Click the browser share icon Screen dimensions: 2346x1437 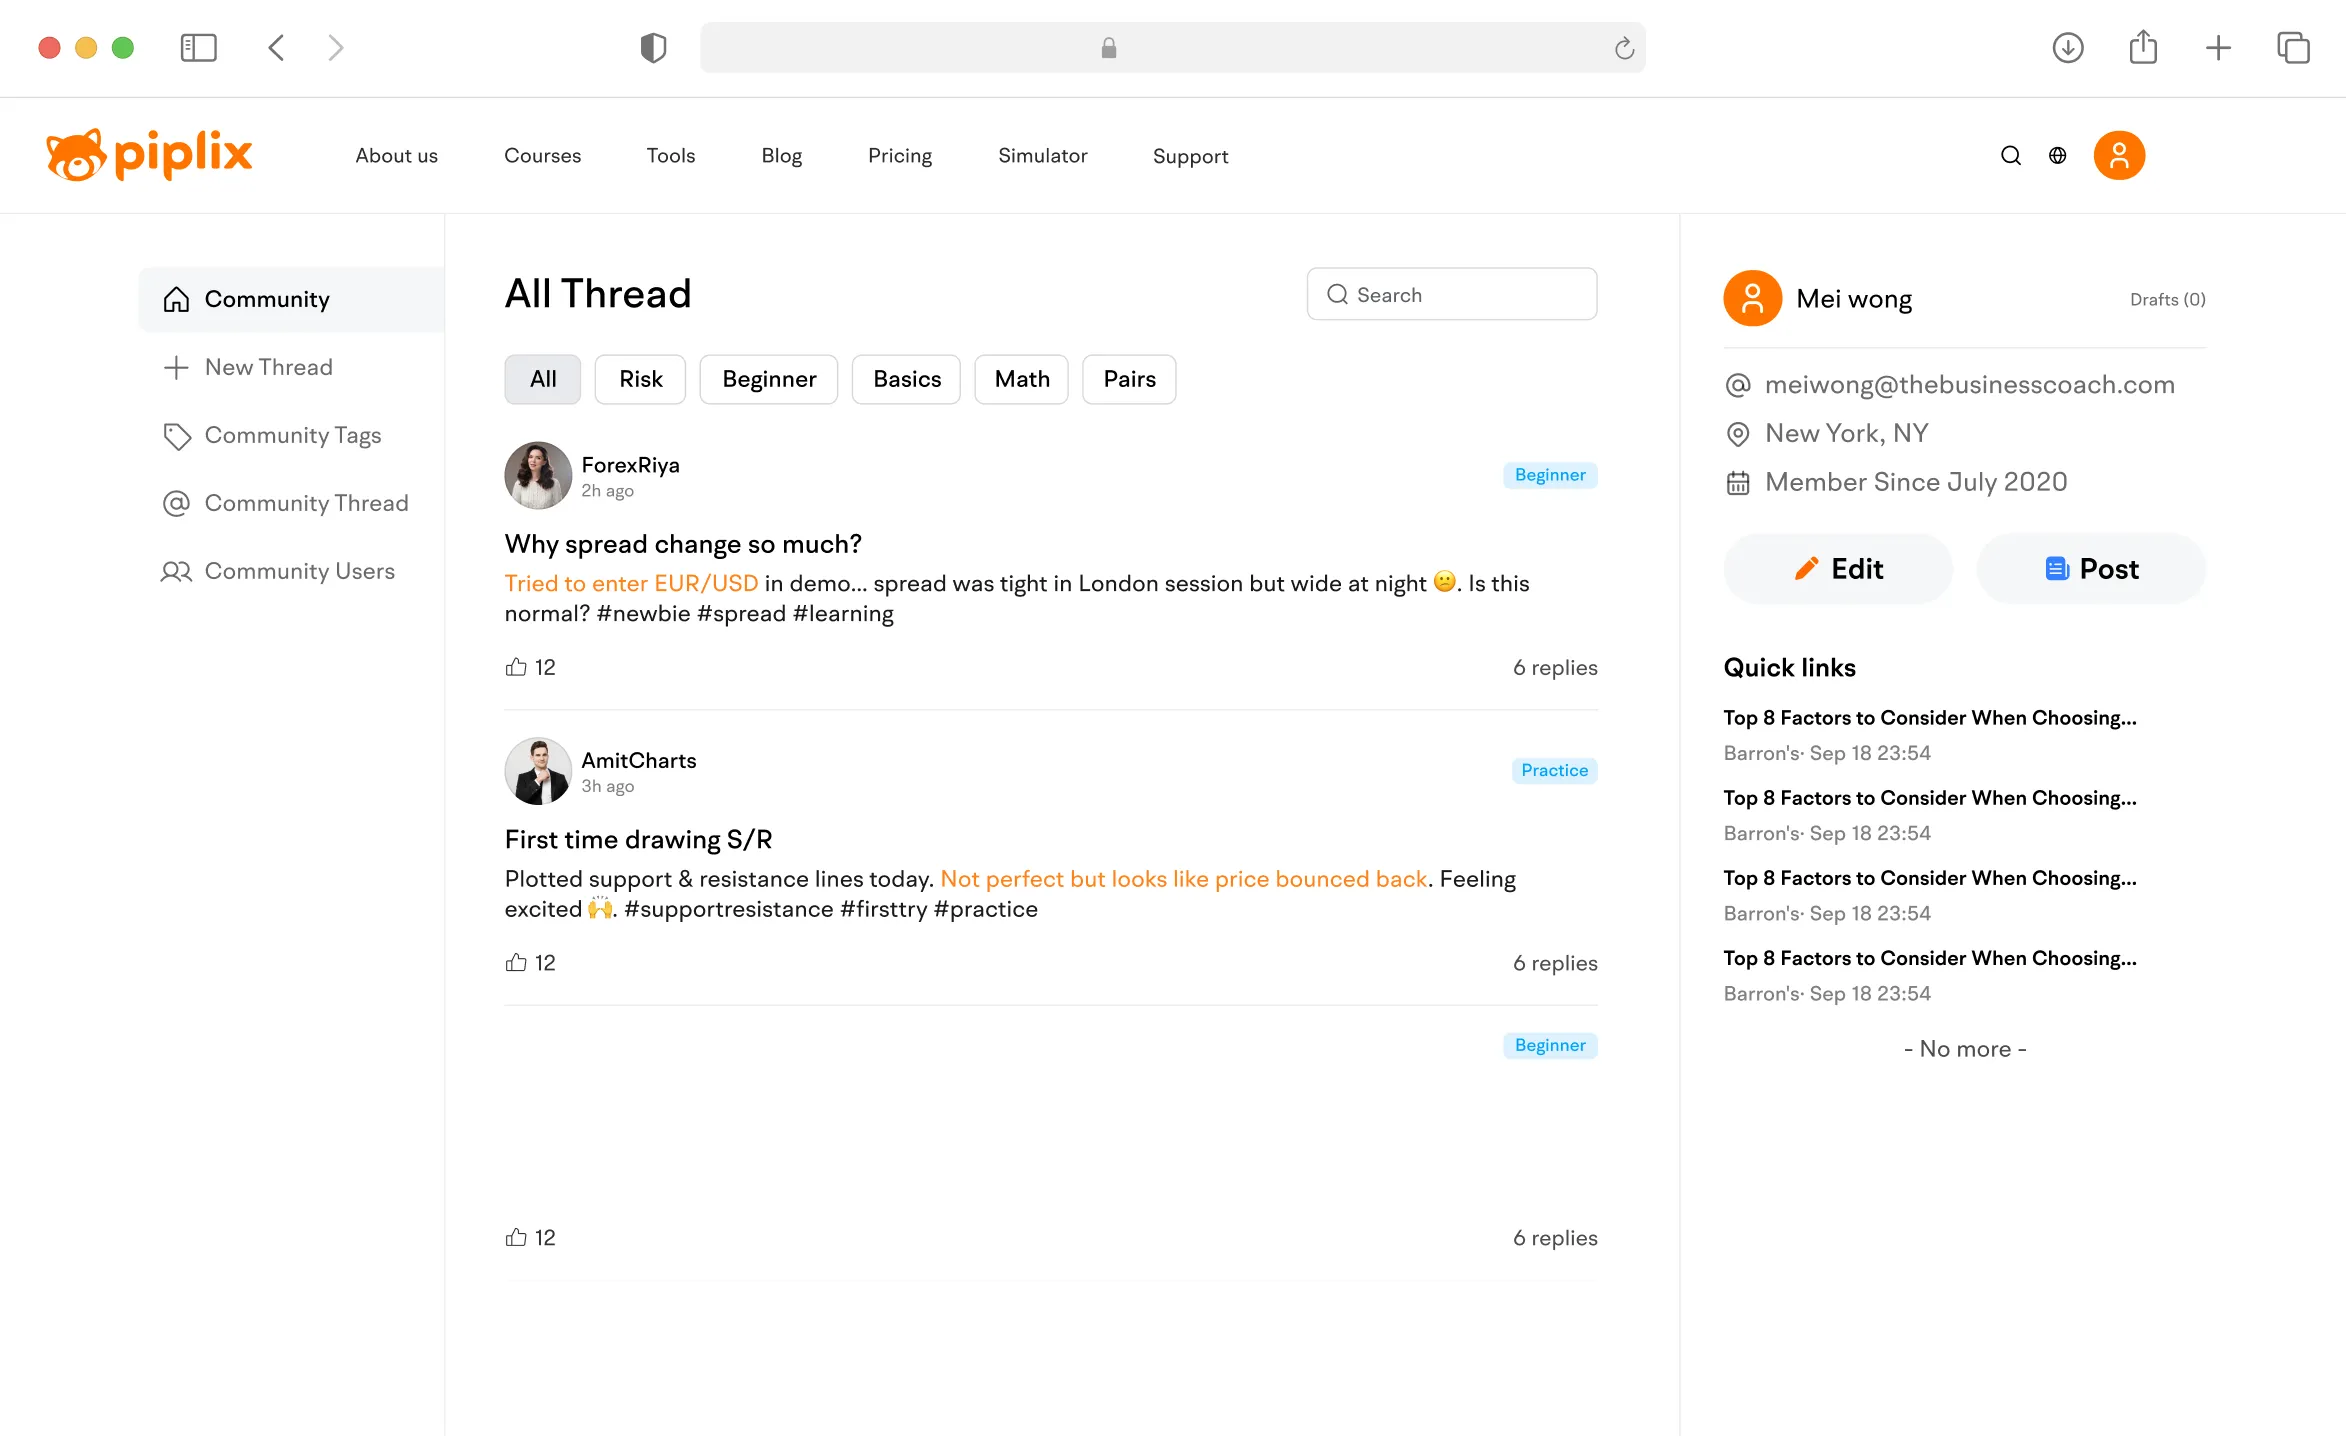tap(2143, 48)
